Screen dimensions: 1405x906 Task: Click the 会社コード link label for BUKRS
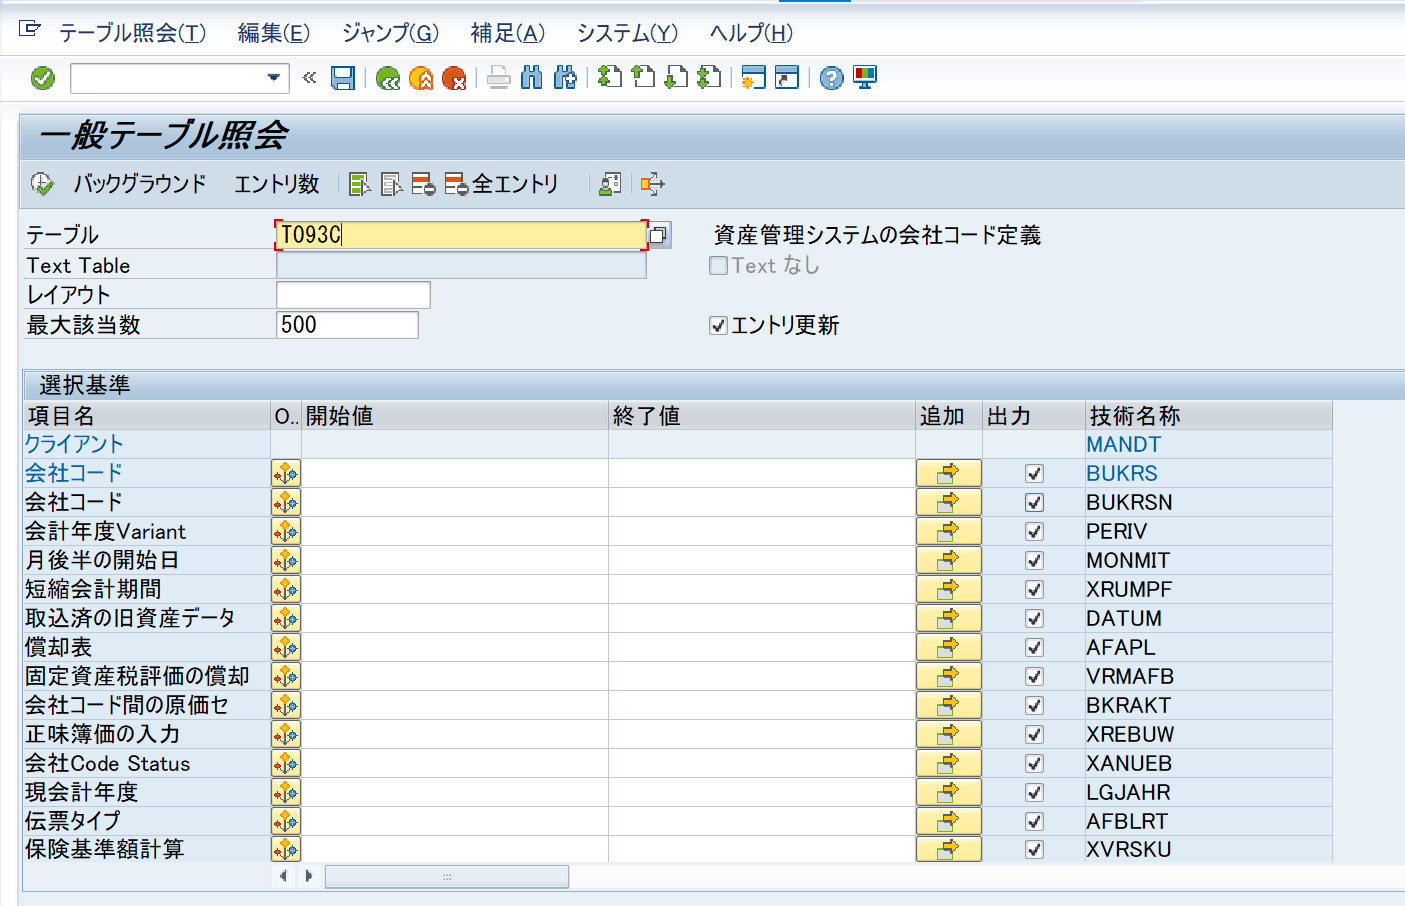74,473
